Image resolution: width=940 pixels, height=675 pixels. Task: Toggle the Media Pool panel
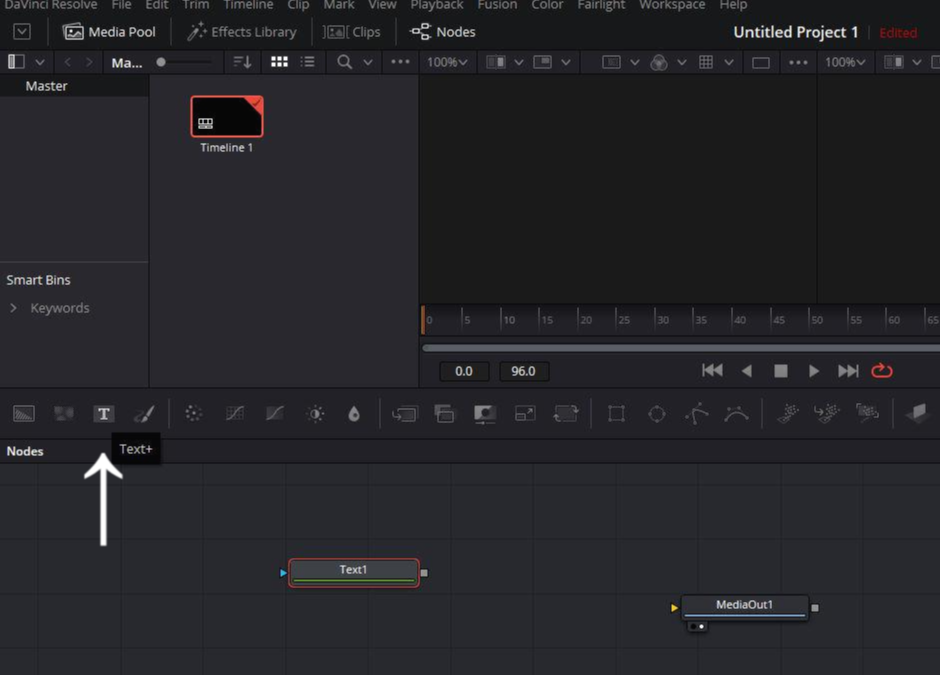tap(110, 32)
